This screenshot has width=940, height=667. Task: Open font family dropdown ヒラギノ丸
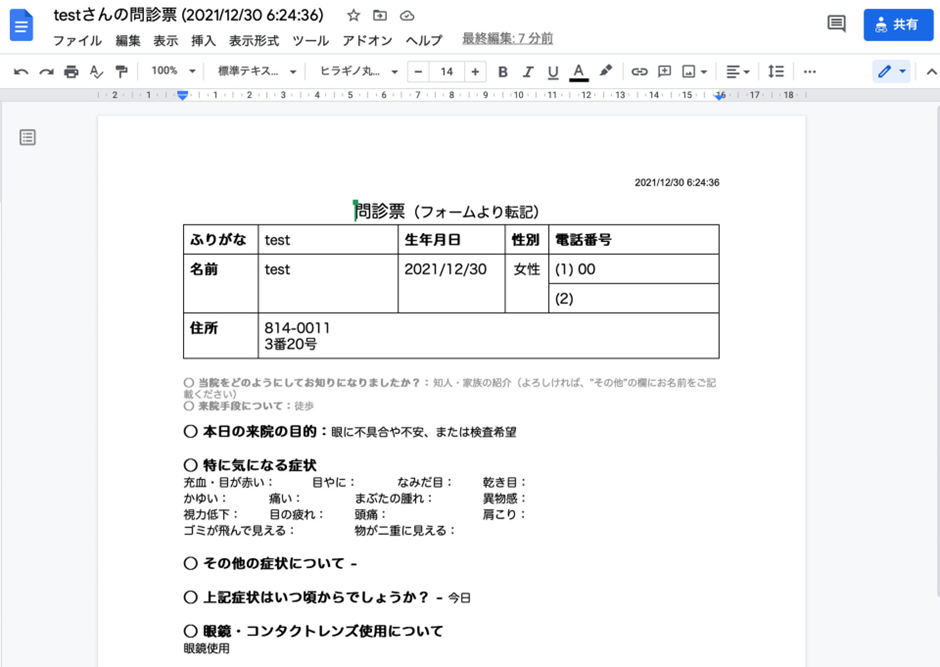coord(358,71)
